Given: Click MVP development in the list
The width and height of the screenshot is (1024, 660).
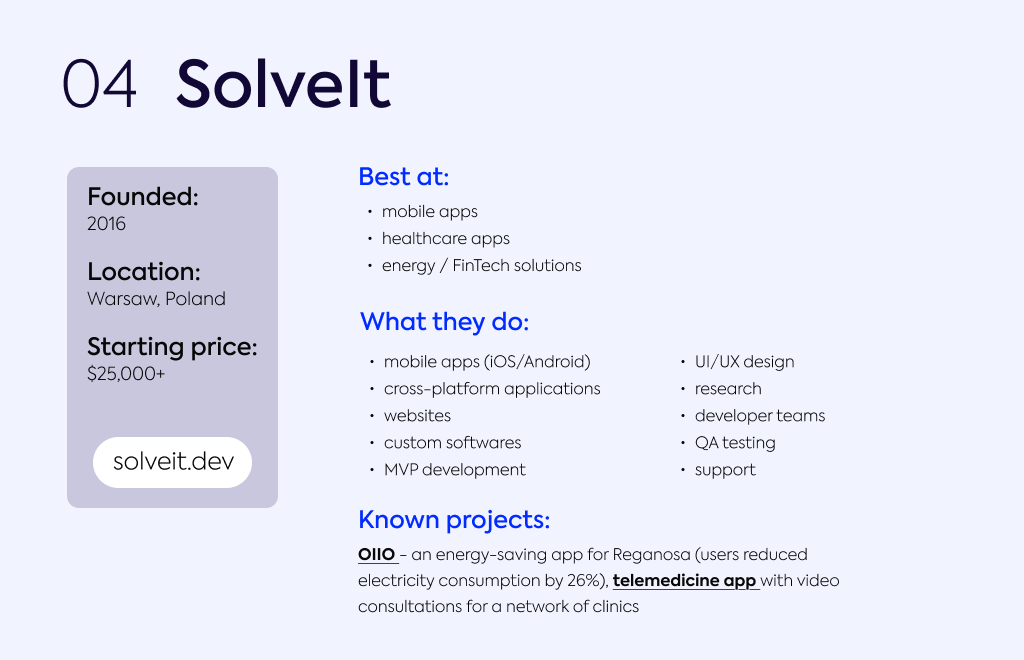Looking at the screenshot, I should [x=454, y=470].
